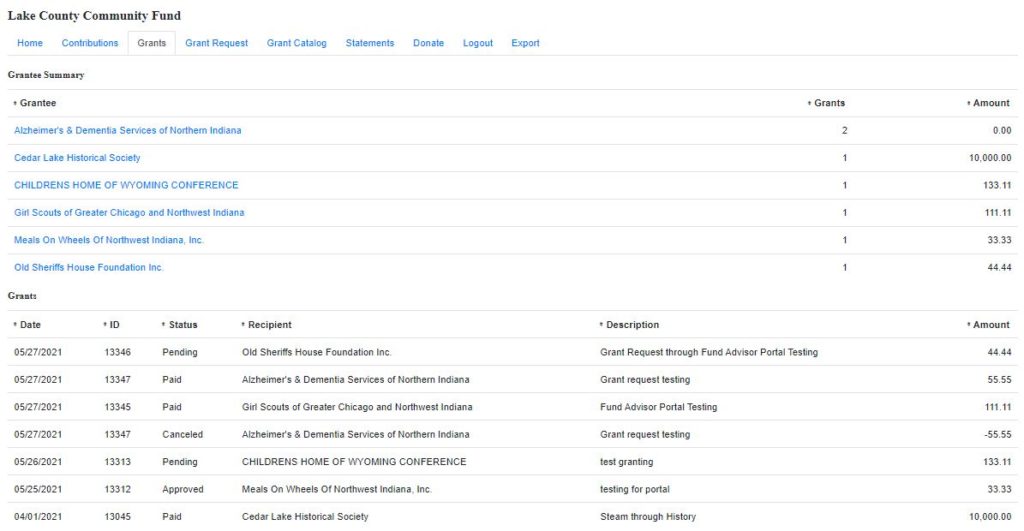Image resolution: width=1024 pixels, height=531 pixels.
Task: Select grant ID 13345 cell
Action: 118,407
